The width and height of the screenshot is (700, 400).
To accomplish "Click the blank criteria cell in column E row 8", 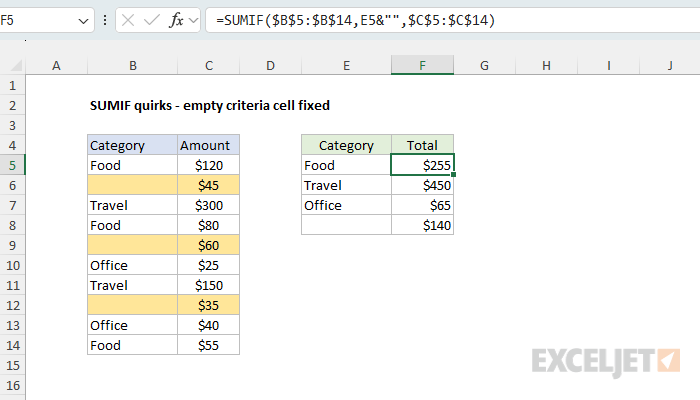I will click(x=346, y=225).
